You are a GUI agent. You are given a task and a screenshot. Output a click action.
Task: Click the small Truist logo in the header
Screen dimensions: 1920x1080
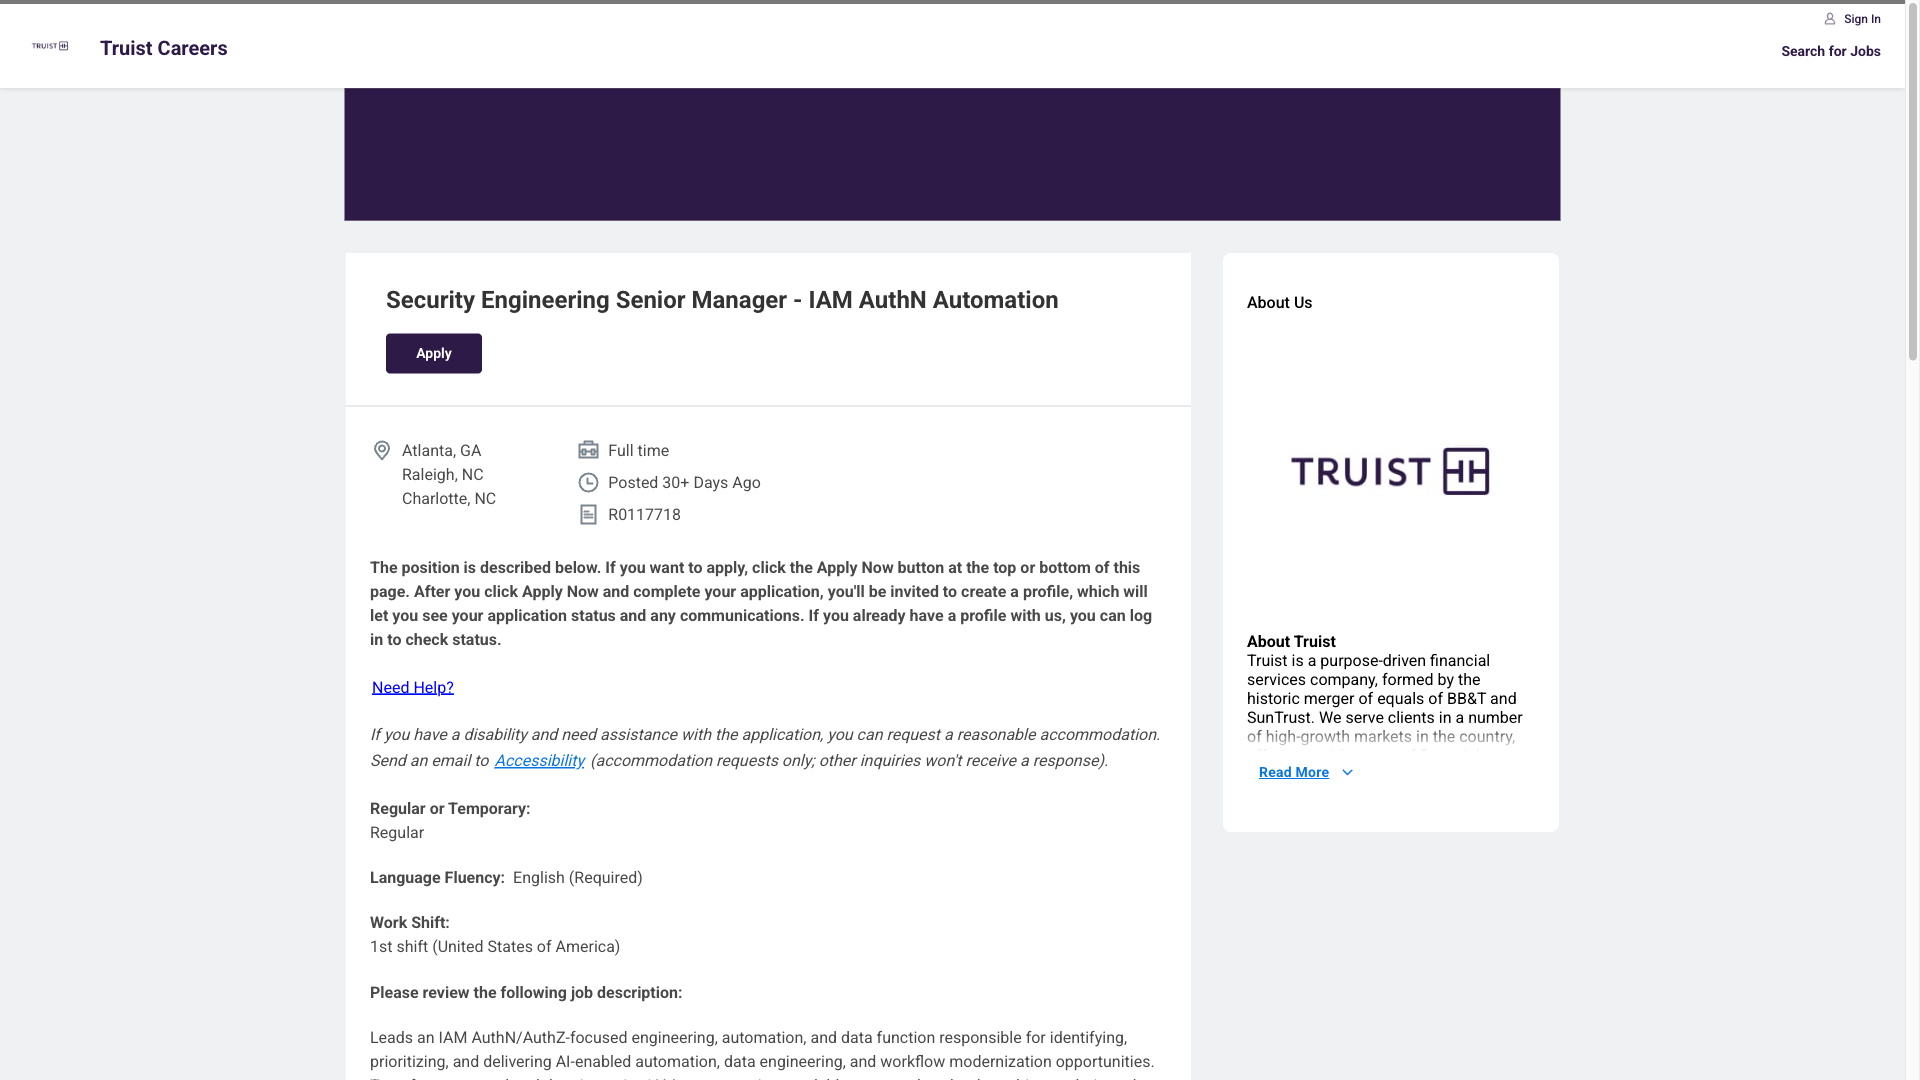(50, 46)
